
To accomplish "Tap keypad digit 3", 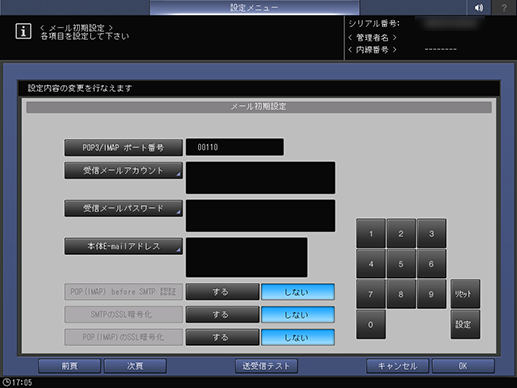I will pyautogui.click(x=431, y=233).
